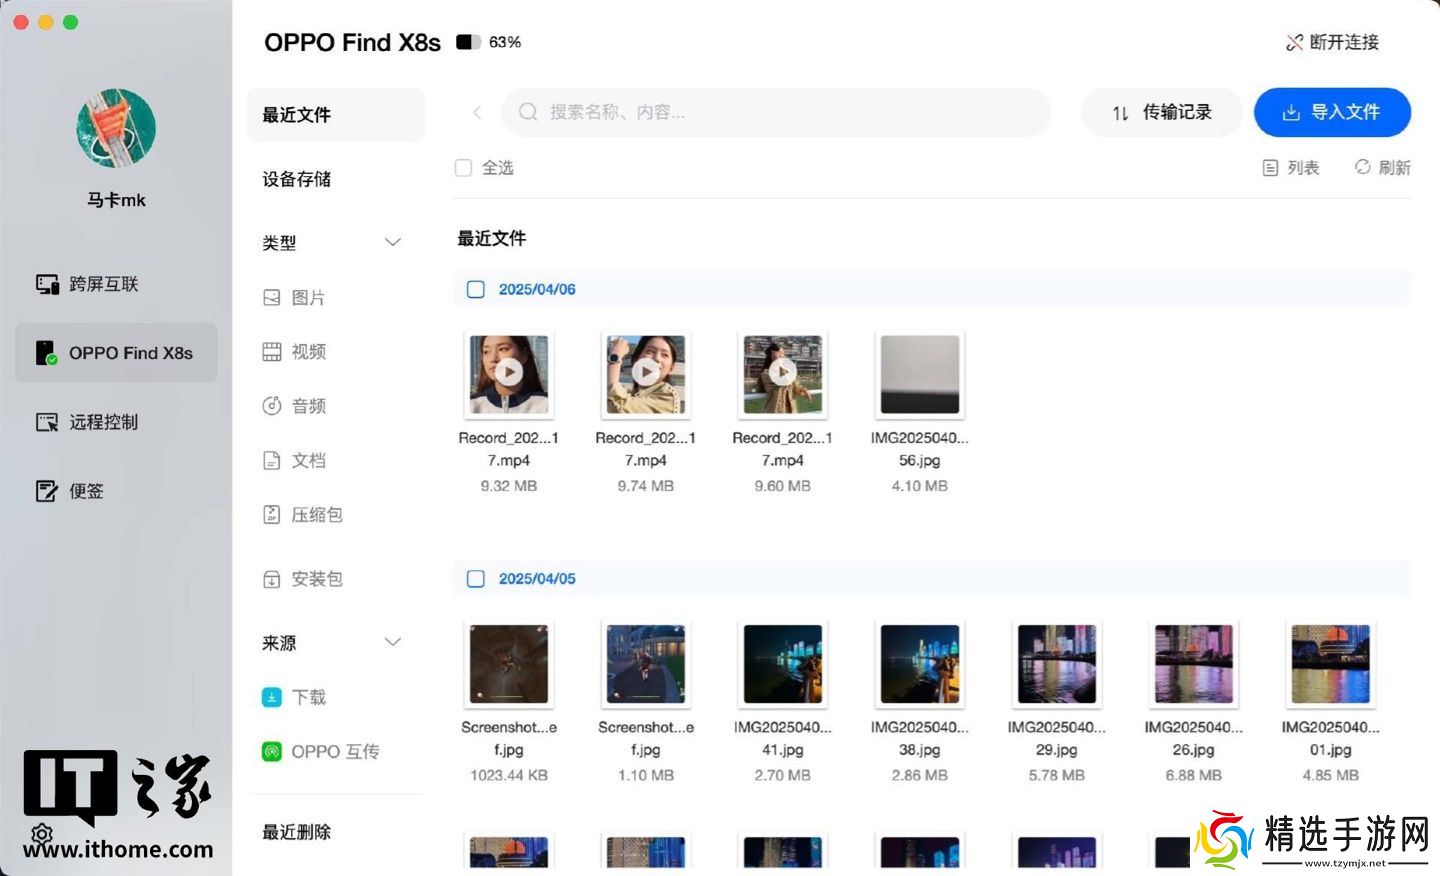Show files from OPPO 互传 source
Image resolution: width=1440 pixels, height=876 pixels.
point(334,752)
